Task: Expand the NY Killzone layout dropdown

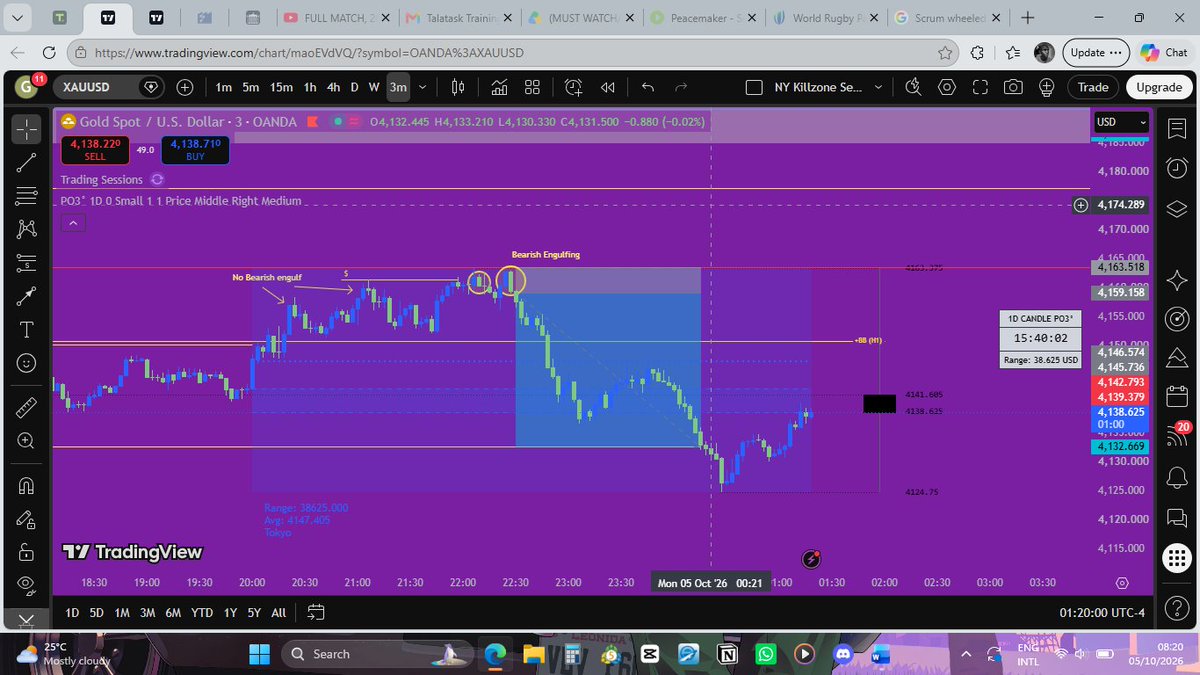Action: coord(880,87)
